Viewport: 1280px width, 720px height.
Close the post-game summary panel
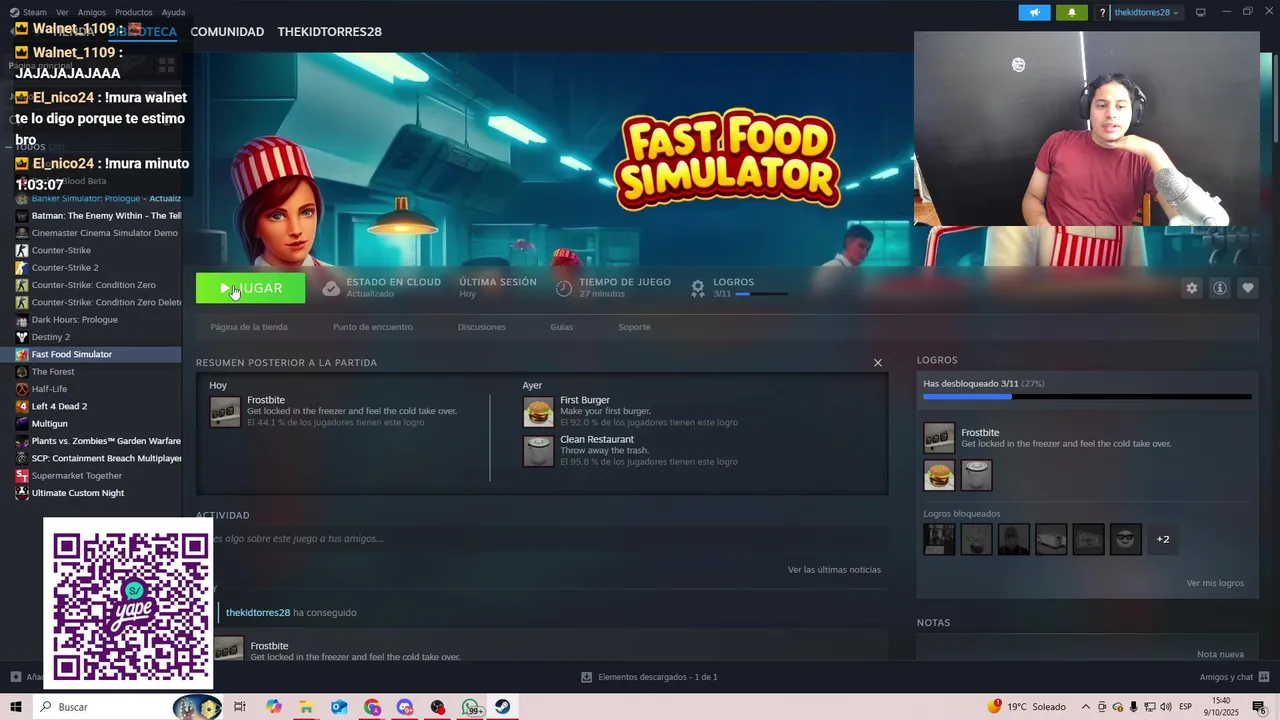[878, 363]
